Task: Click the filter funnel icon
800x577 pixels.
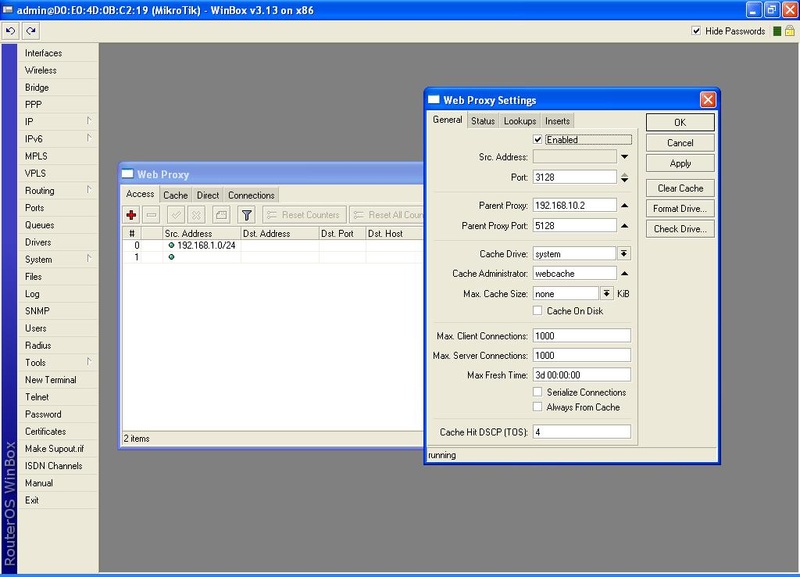Action: (x=246, y=215)
